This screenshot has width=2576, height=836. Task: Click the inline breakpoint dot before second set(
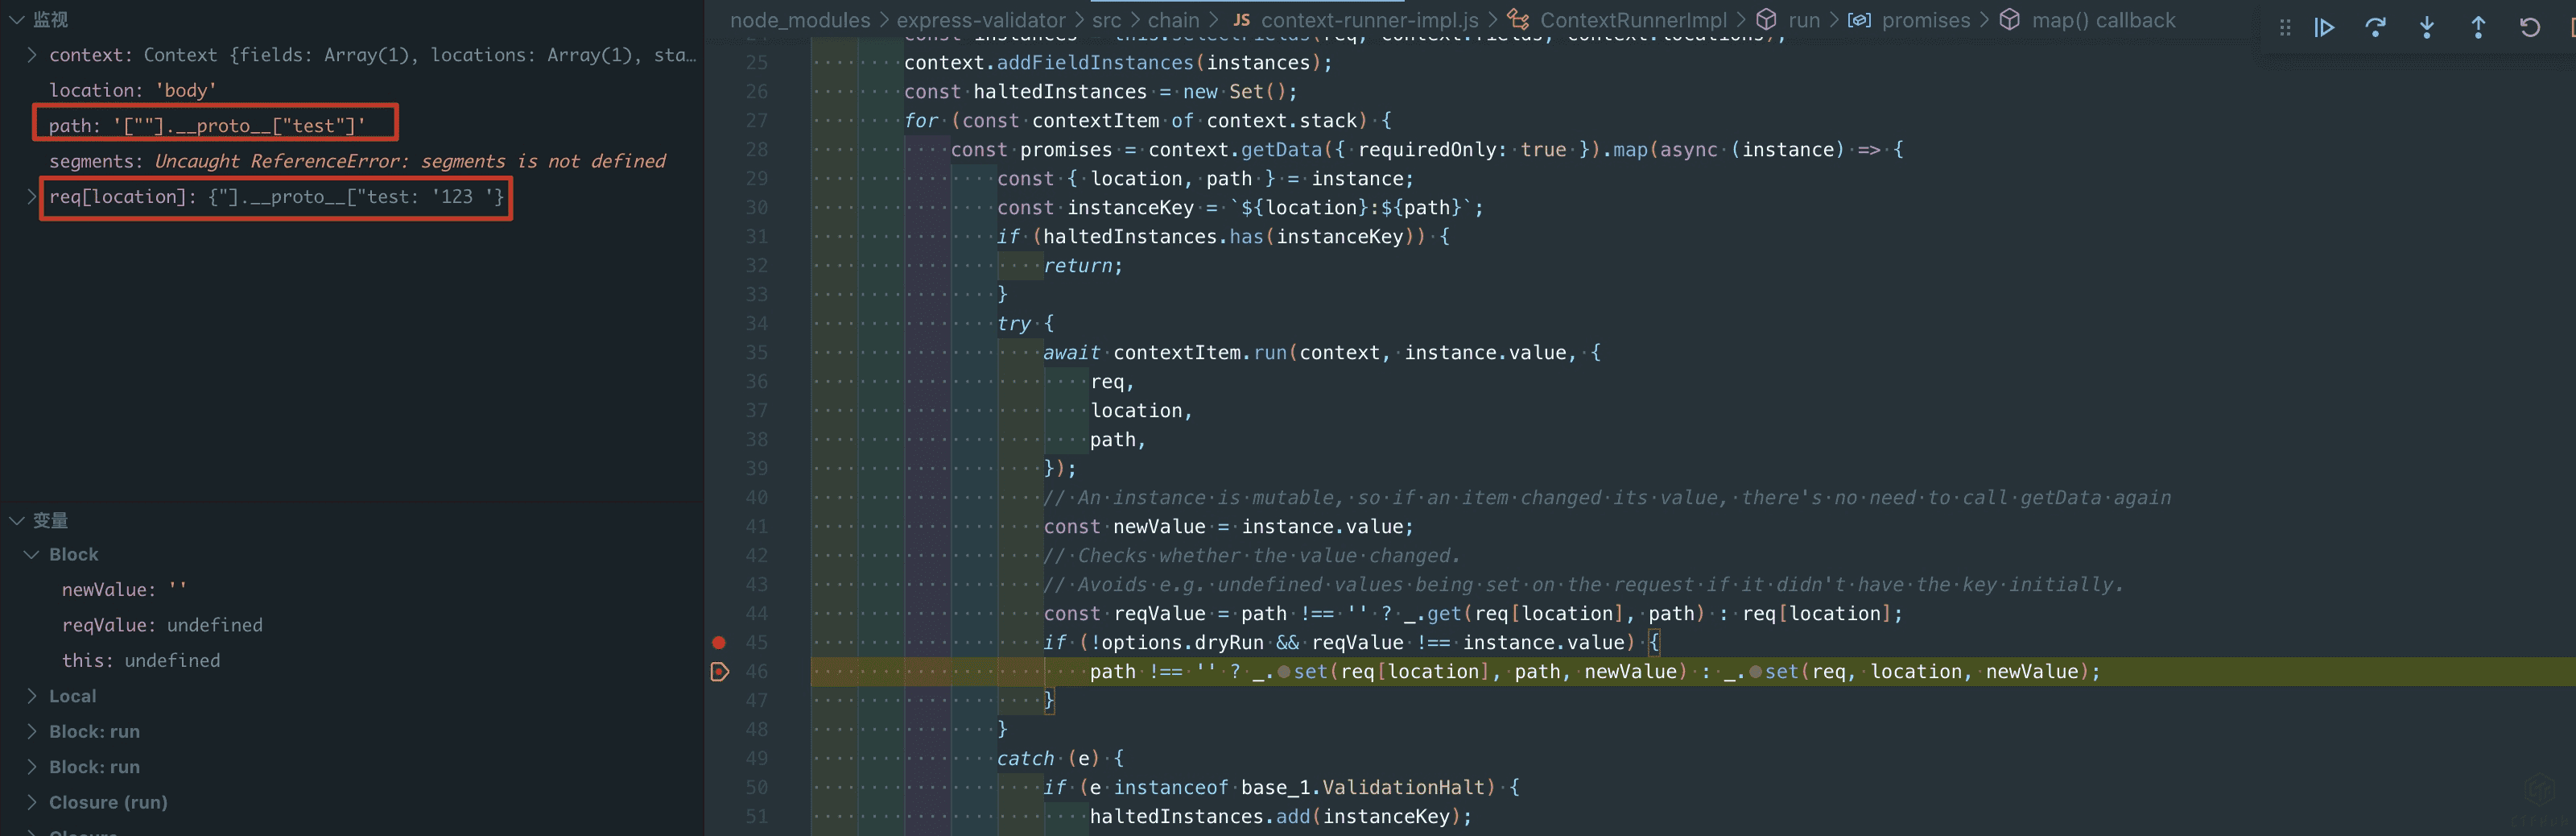[x=1755, y=672]
